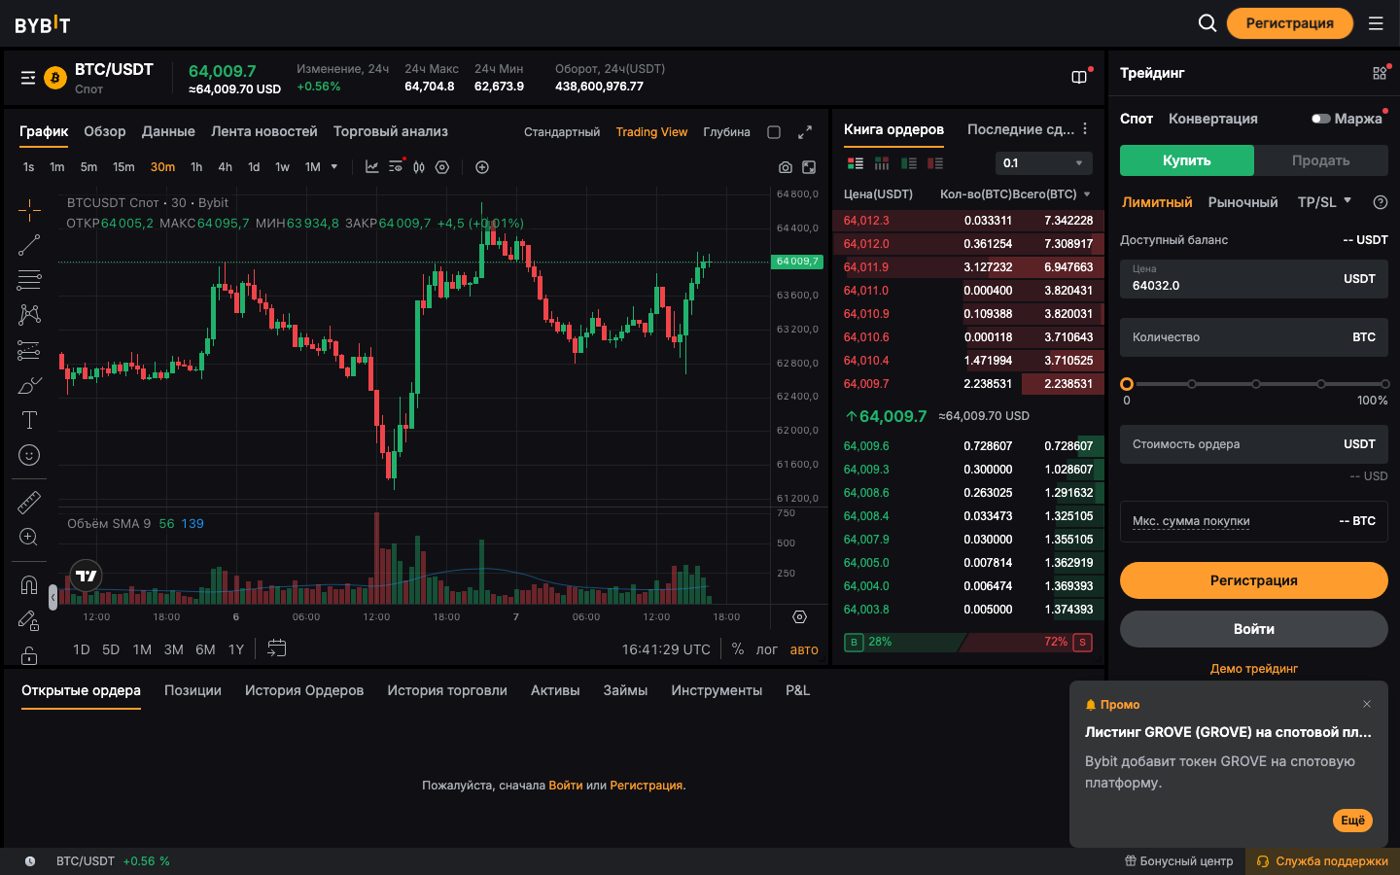
Task: Open the TP/SL order type dropdown
Action: [1324, 202]
